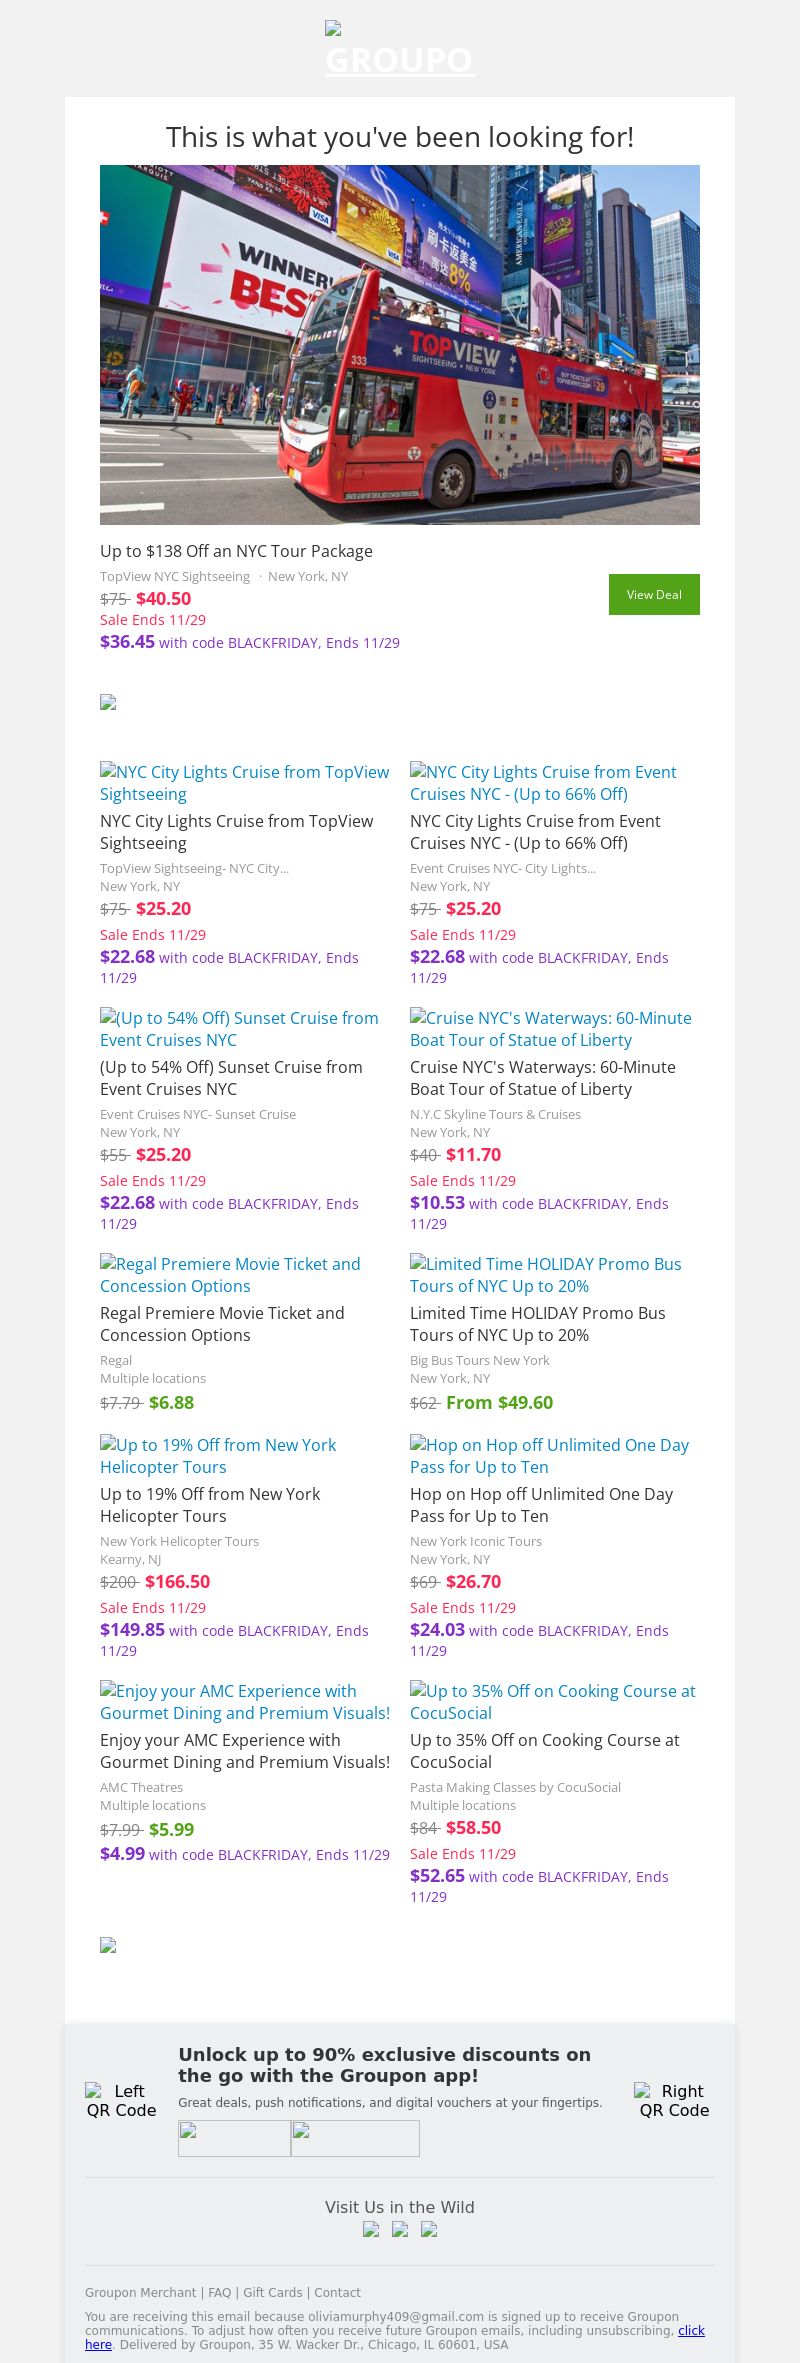
Task: Click the Groupon Merchant footer link
Action: (140, 2293)
